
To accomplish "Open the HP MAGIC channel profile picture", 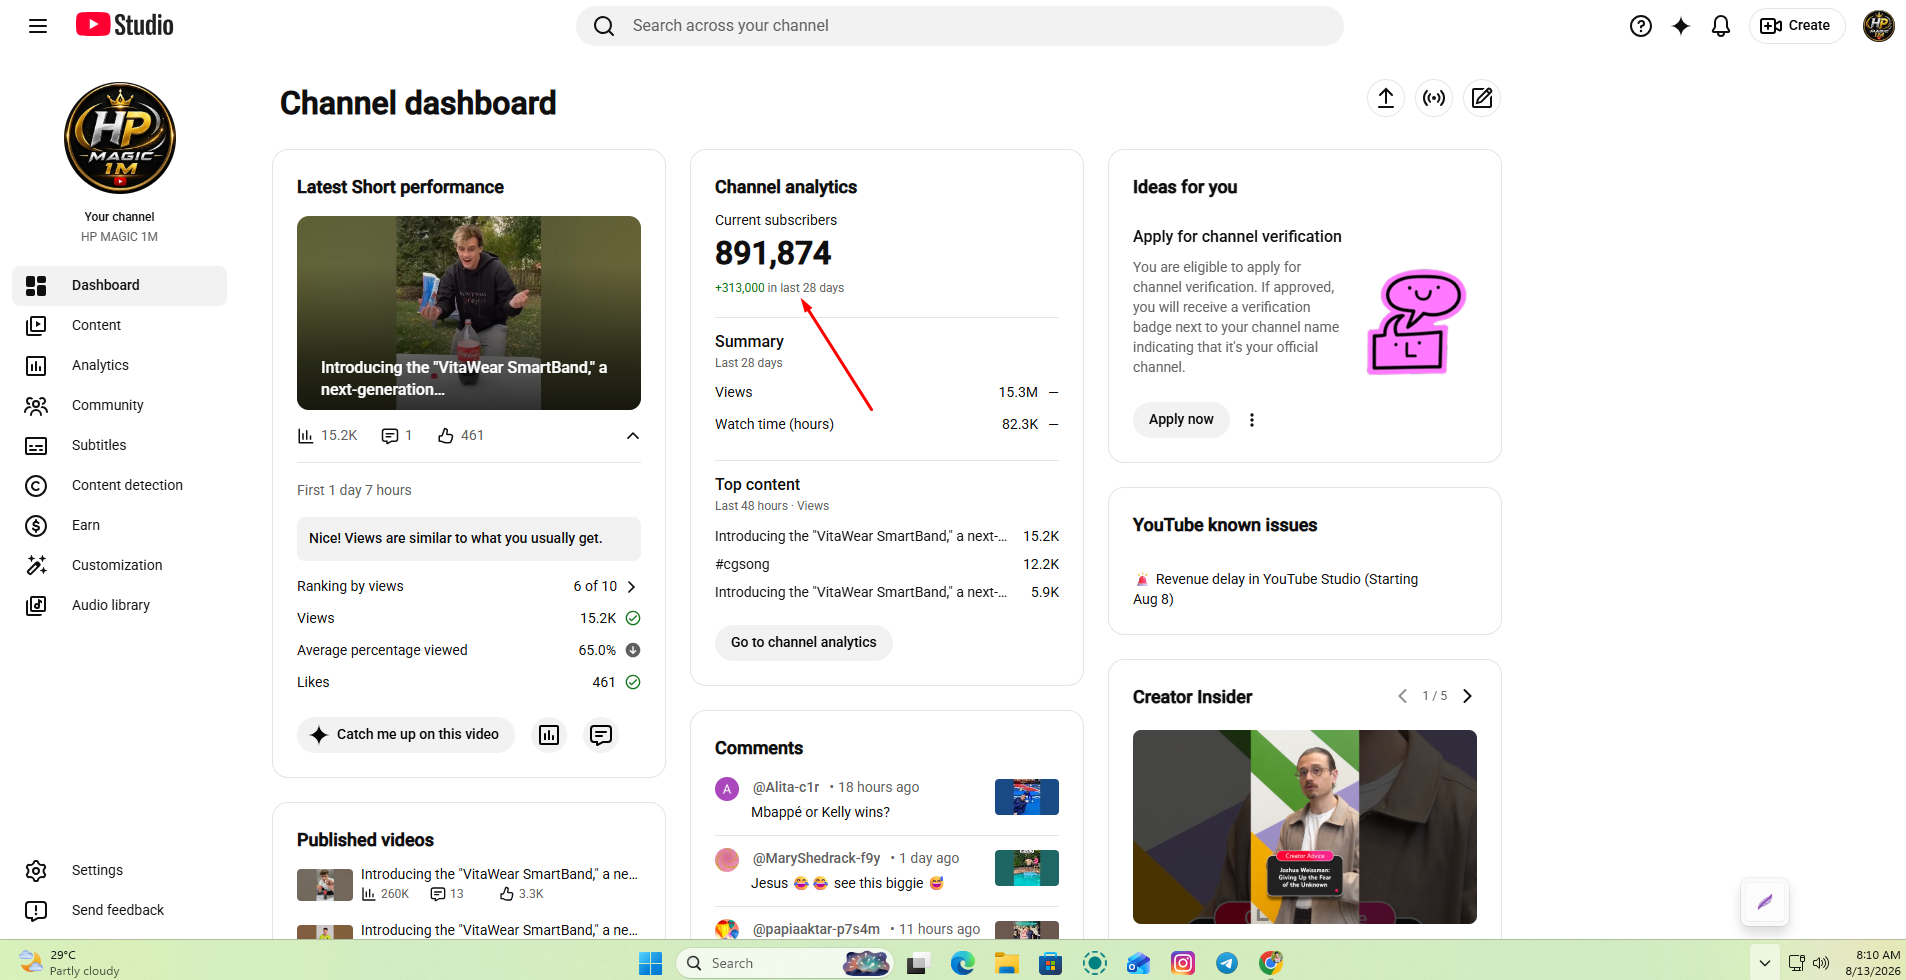I will tap(120, 138).
